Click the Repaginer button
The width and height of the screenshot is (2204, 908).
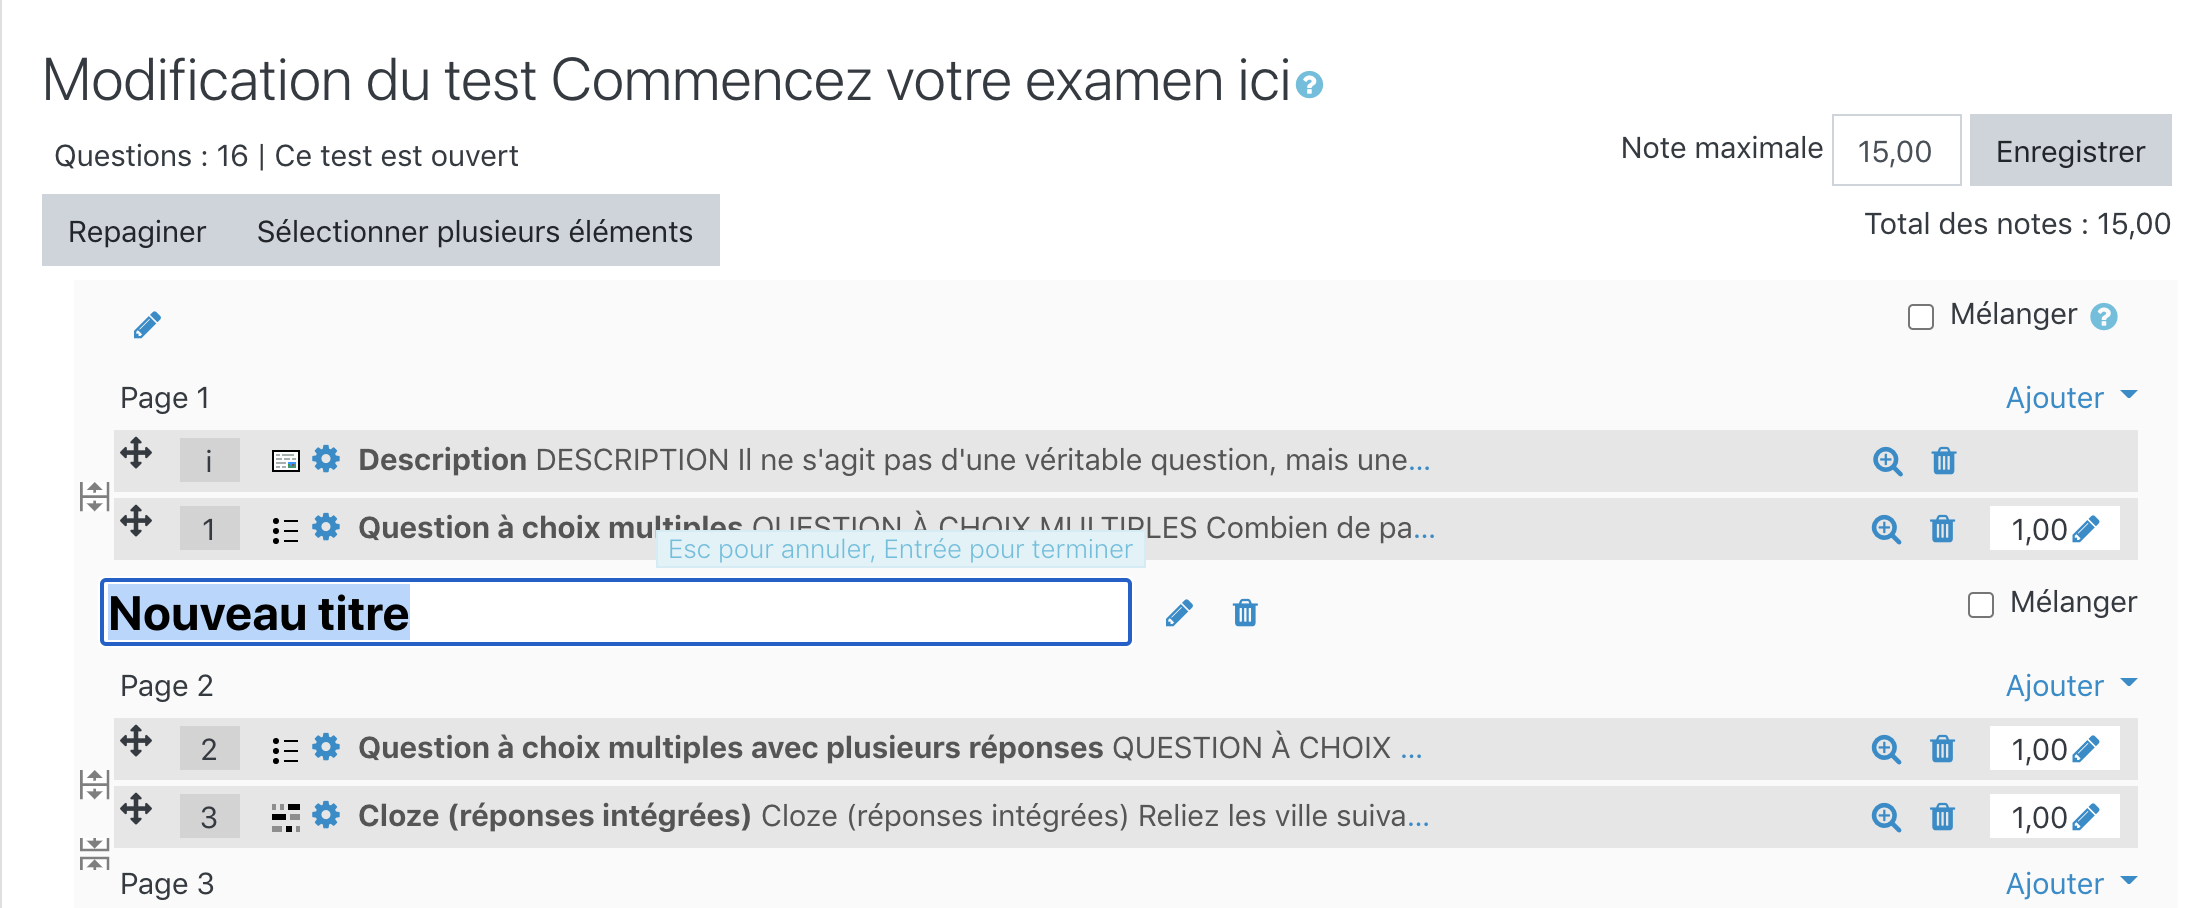click(x=137, y=231)
